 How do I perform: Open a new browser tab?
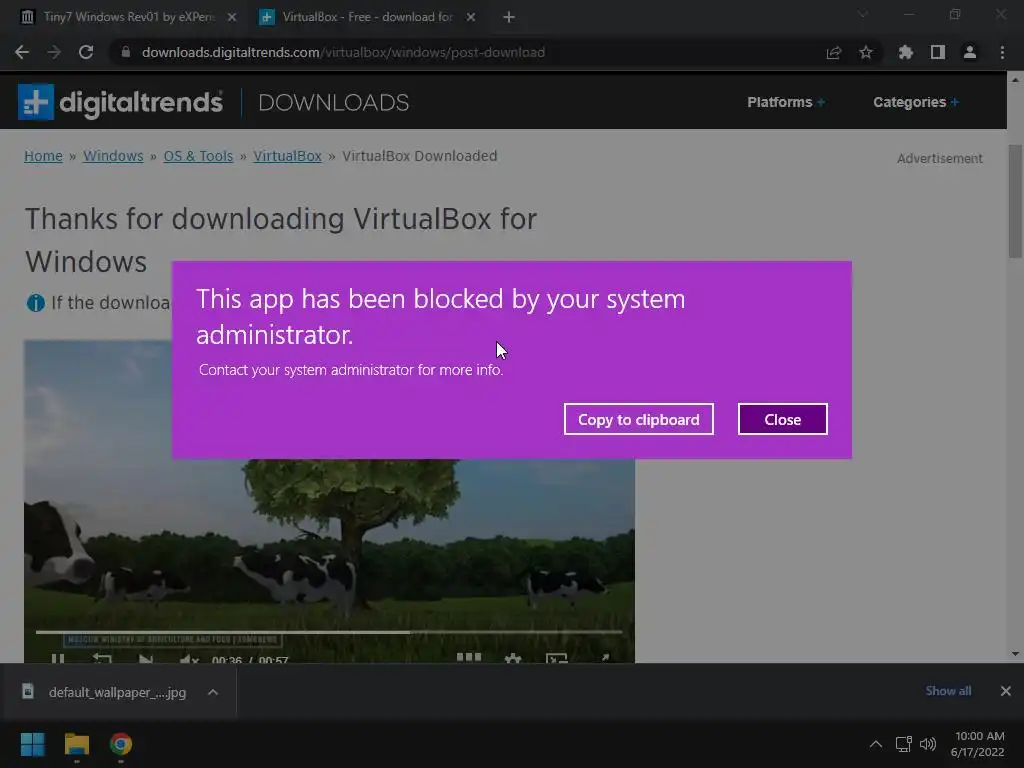click(509, 18)
